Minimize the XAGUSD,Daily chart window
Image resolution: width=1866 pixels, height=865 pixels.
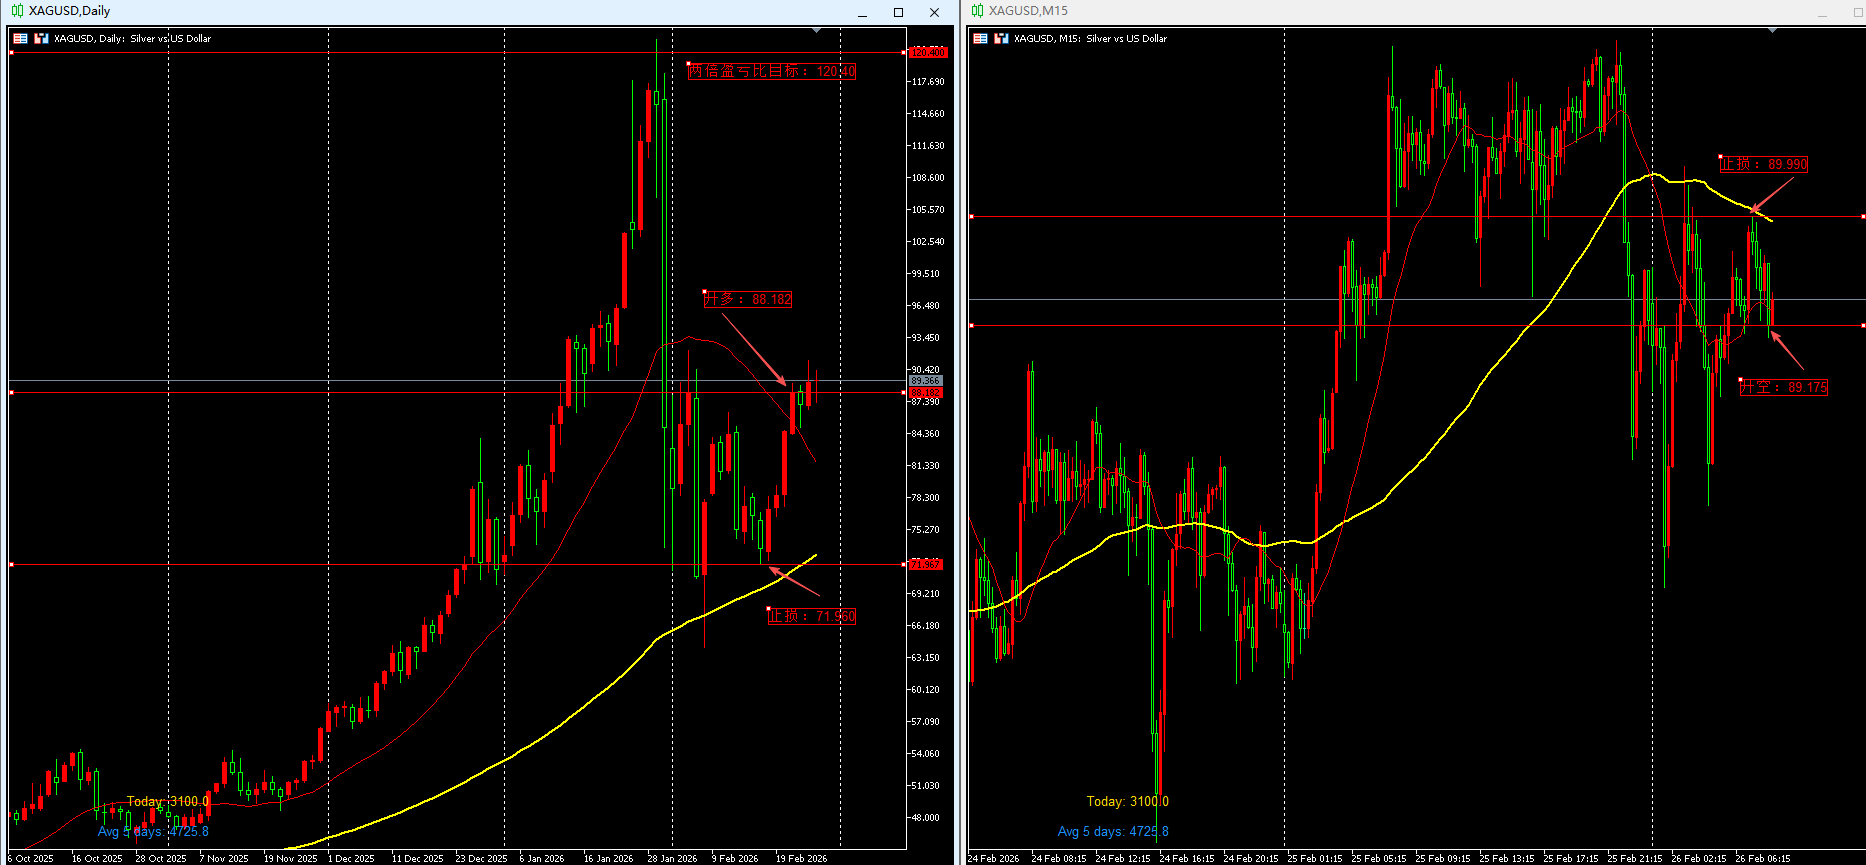(x=862, y=13)
